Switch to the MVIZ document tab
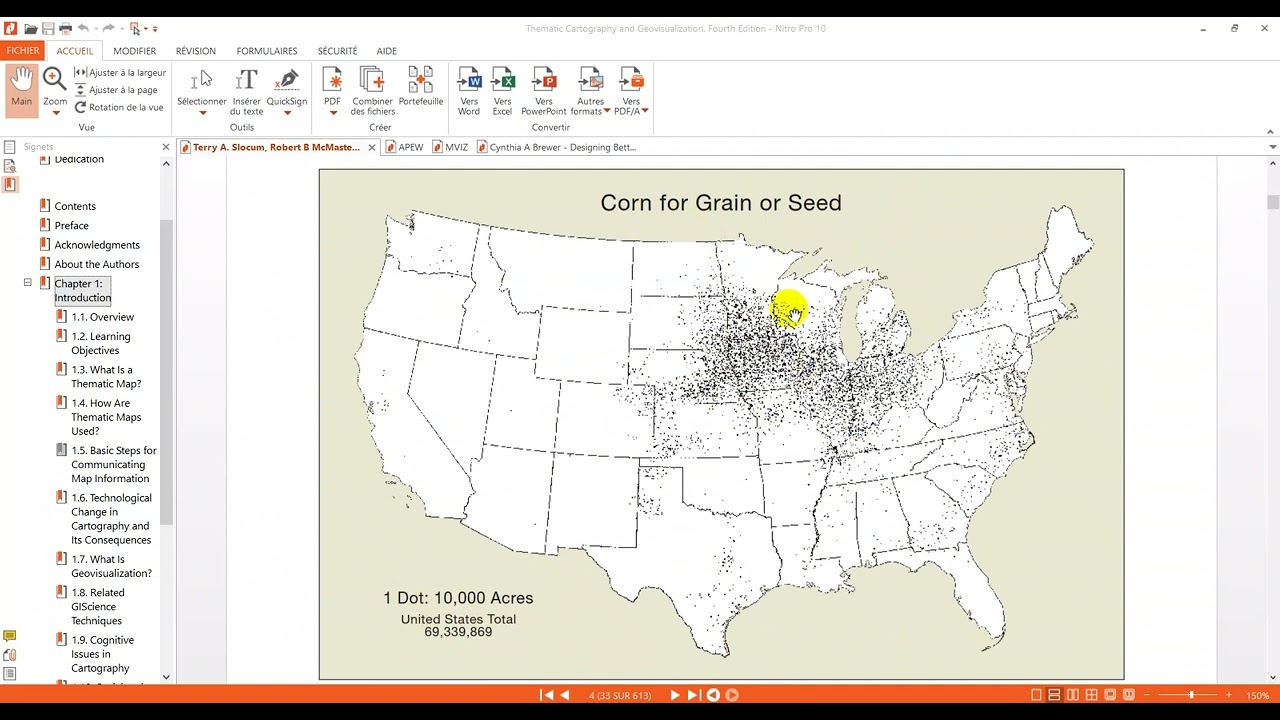Screen dimensions: 1280x720 [x=449, y=147]
